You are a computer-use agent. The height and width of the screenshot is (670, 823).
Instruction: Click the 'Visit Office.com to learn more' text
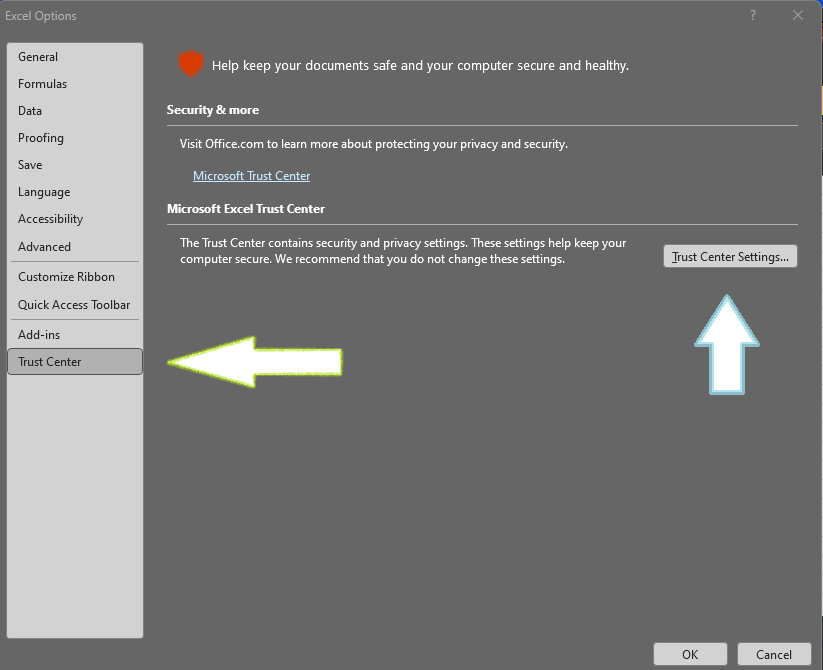pyautogui.click(x=374, y=144)
